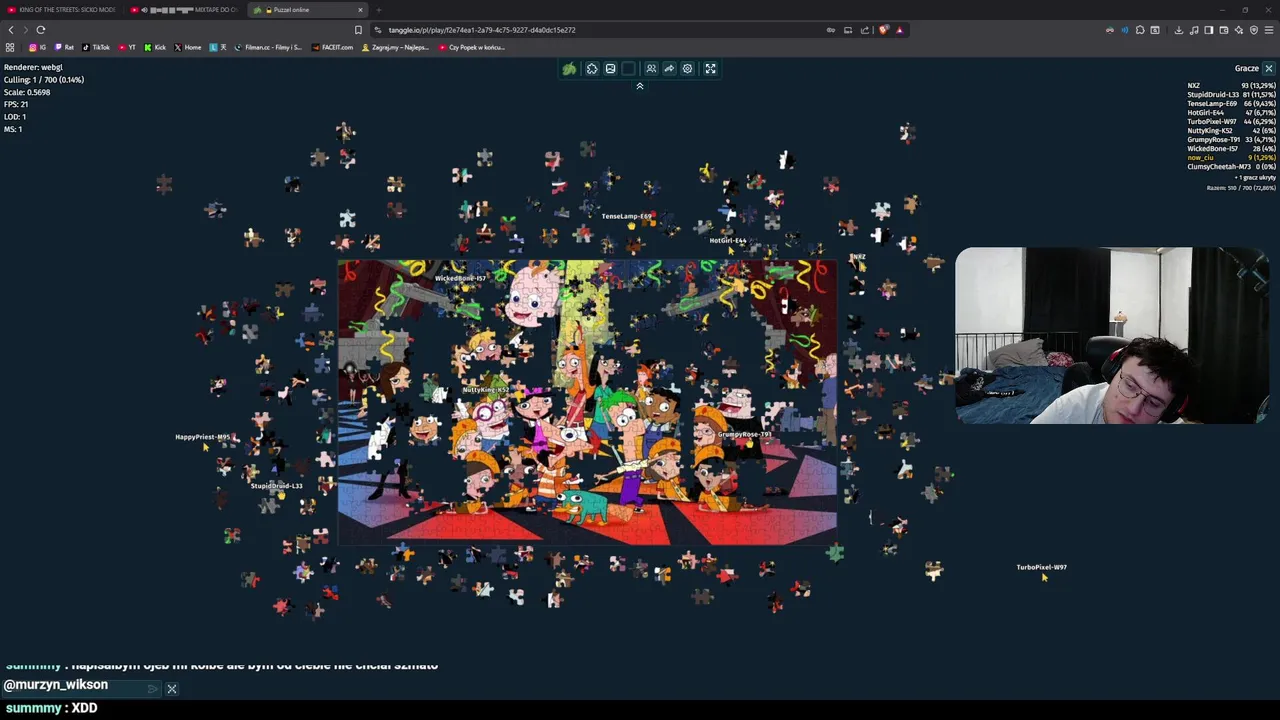Click '+ 1 gracz ukryty' text
Screen dimensions: 1280x720
click(x=1254, y=178)
